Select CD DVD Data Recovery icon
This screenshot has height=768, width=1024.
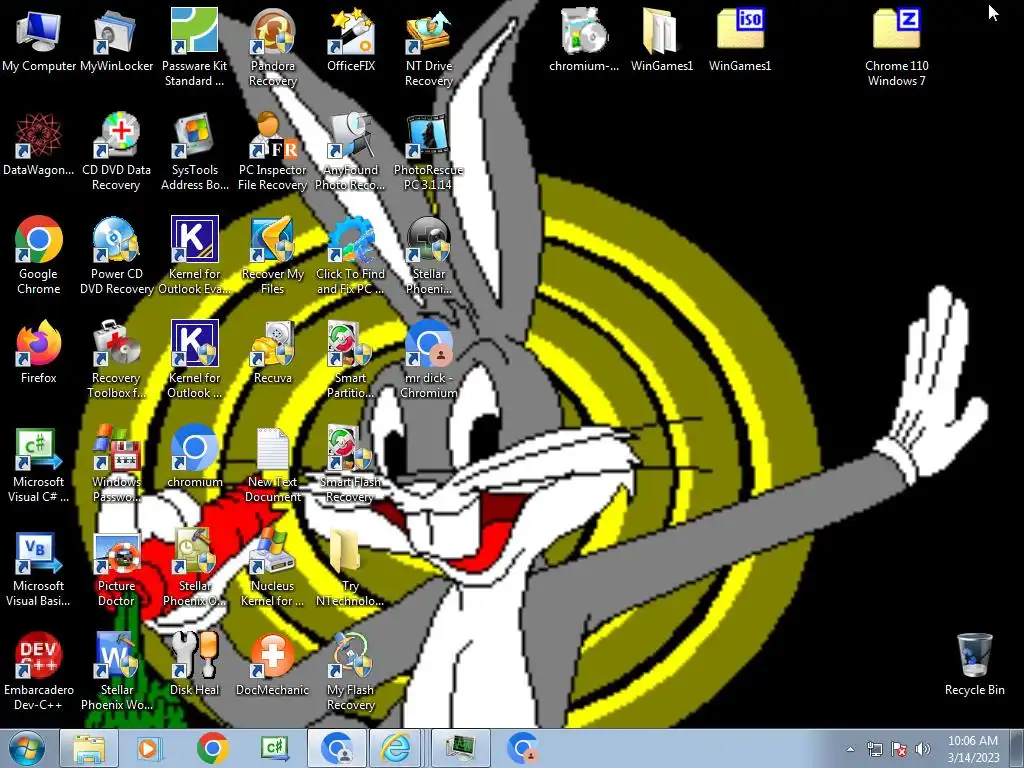[116, 152]
